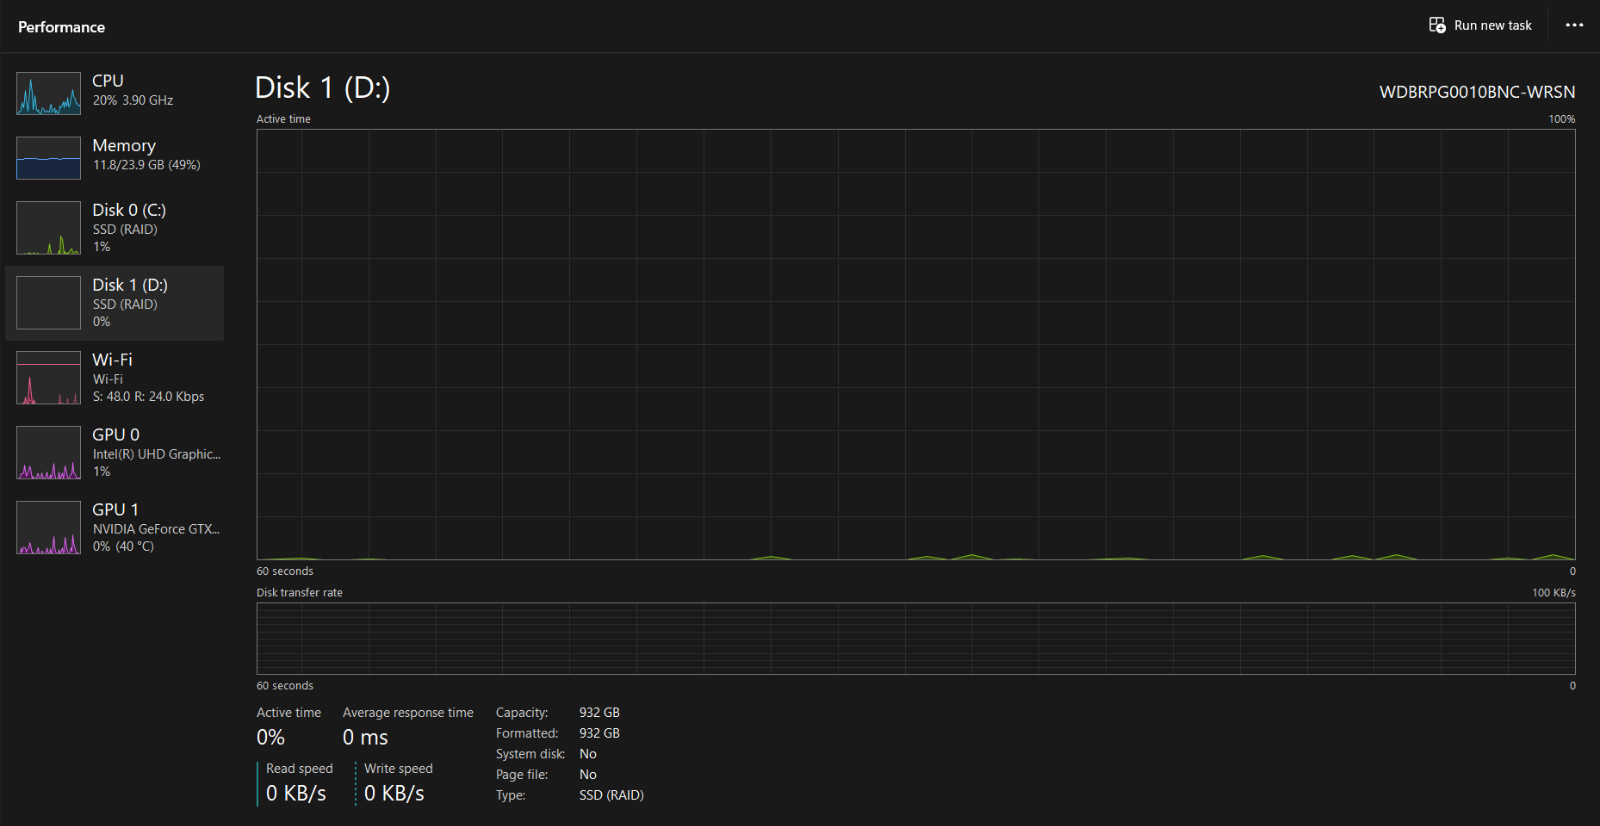Screen dimensions: 1600x826
Task: Click the Read speed 0 KB/s value
Action: point(296,793)
